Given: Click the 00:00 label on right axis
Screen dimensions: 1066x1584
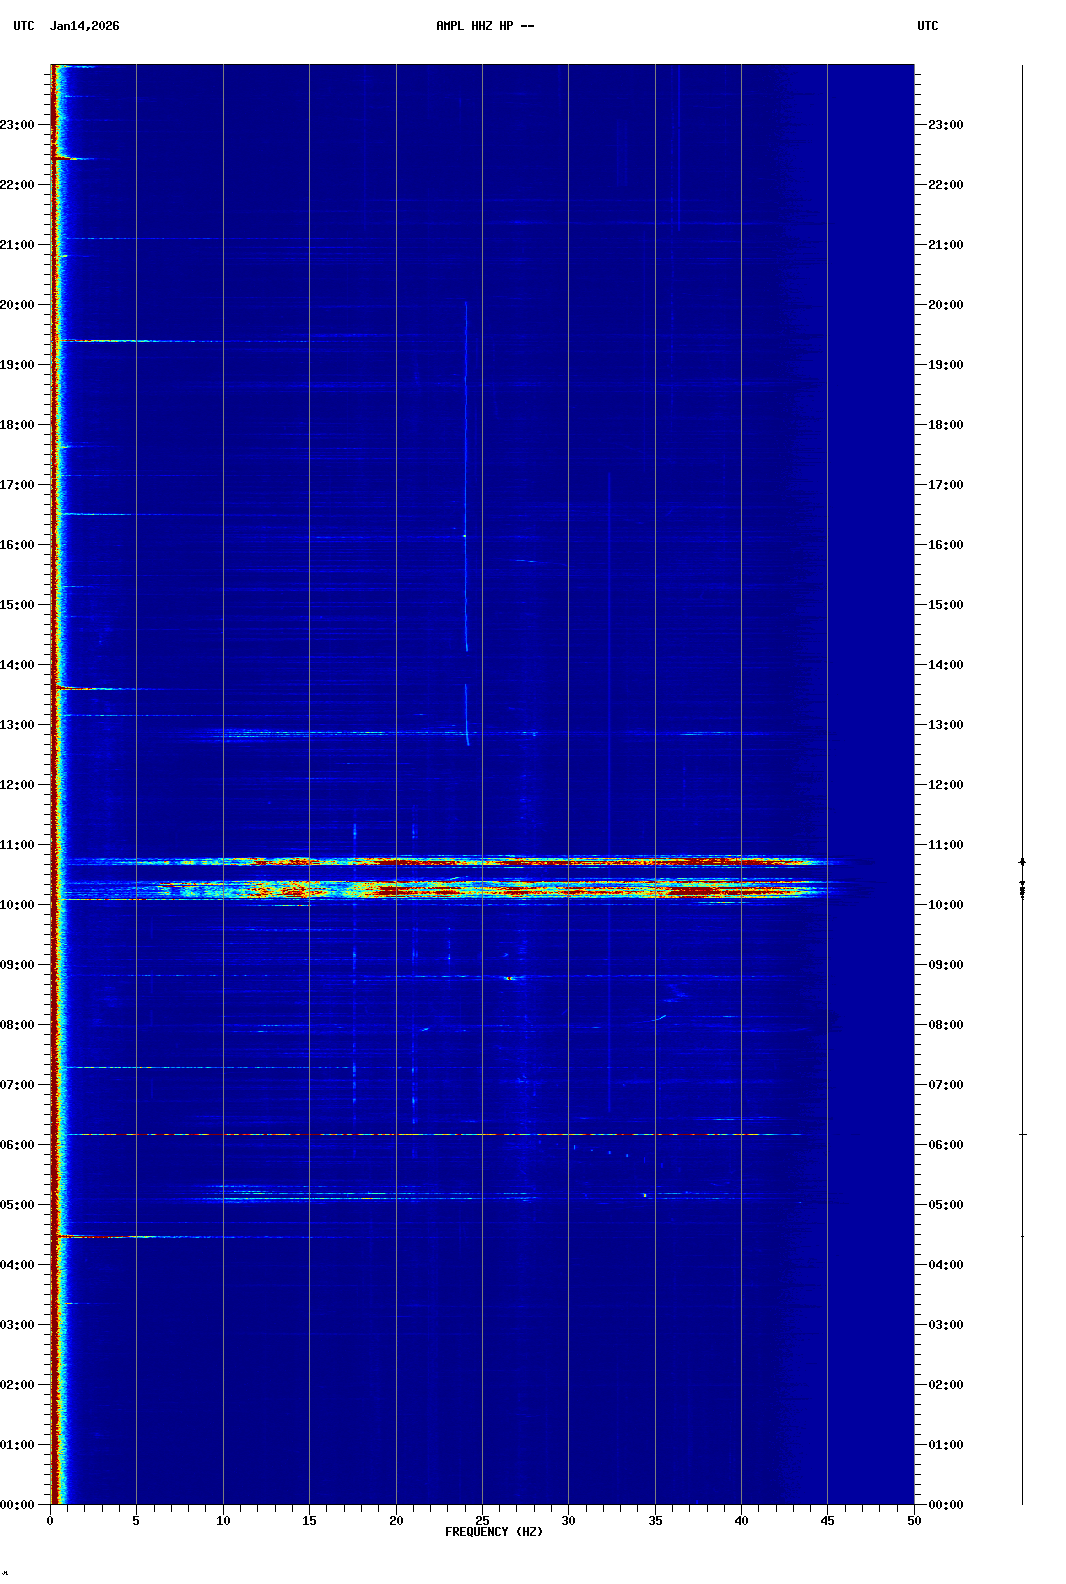Looking at the screenshot, I should 945,1505.
